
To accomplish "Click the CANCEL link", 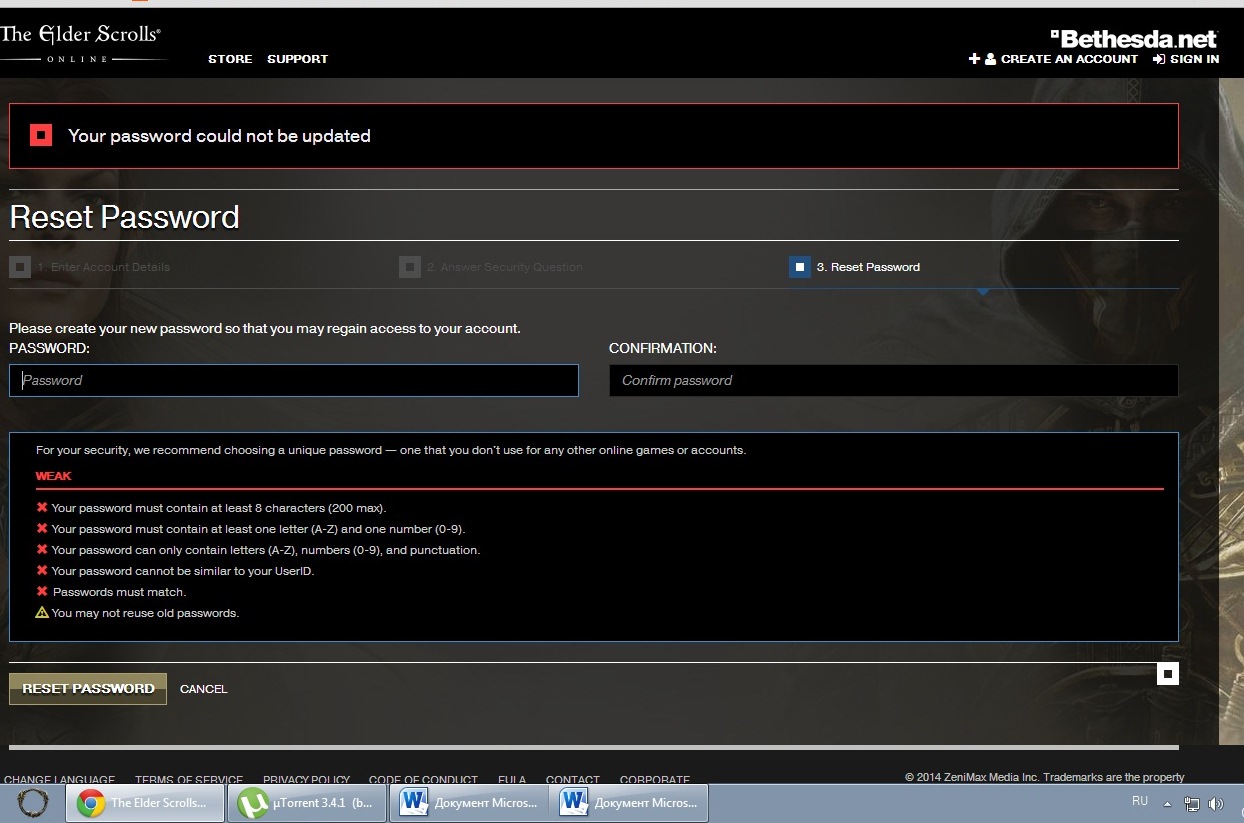I will (x=204, y=689).
